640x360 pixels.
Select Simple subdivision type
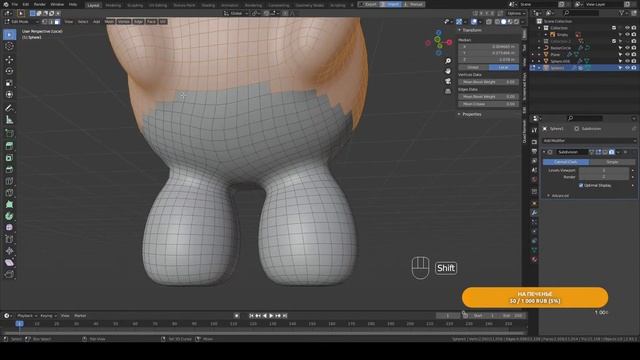pos(612,162)
